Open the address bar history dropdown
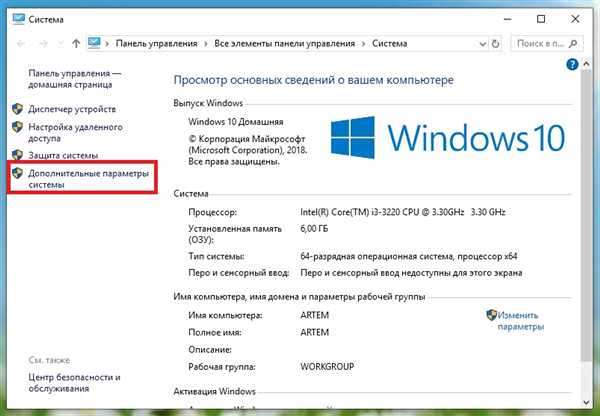This screenshot has height=416, width=600. click(x=483, y=44)
